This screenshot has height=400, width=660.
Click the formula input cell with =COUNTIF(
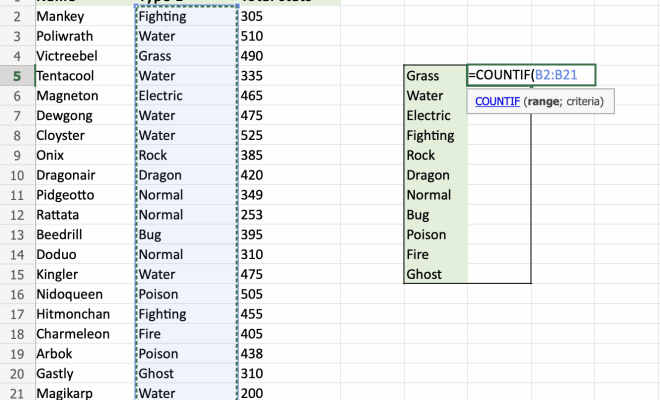(x=531, y=75)
